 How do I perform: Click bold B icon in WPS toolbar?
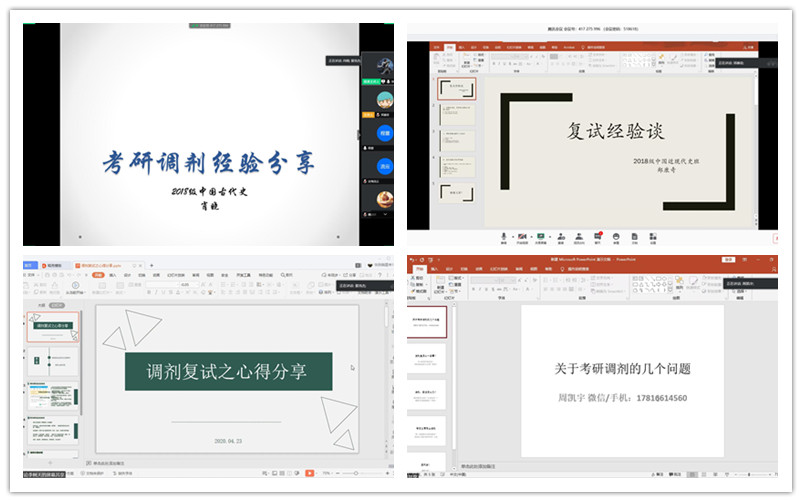(x=150, y=294)
